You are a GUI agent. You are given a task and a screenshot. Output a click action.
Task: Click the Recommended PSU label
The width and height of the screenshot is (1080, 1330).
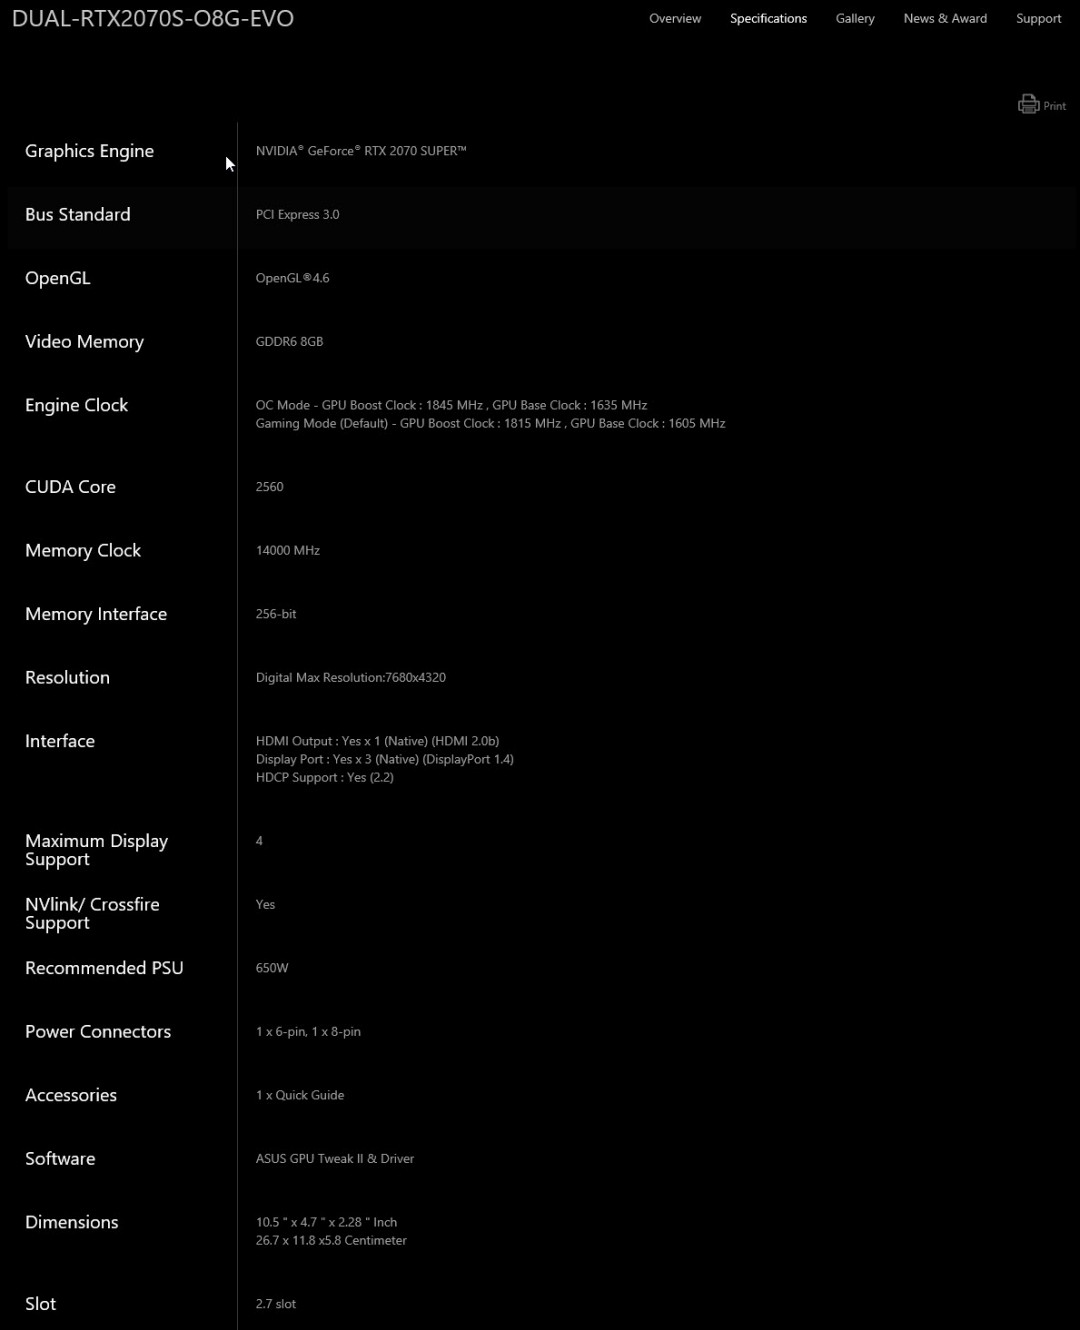pyautogui.click(x=104, y=968)
